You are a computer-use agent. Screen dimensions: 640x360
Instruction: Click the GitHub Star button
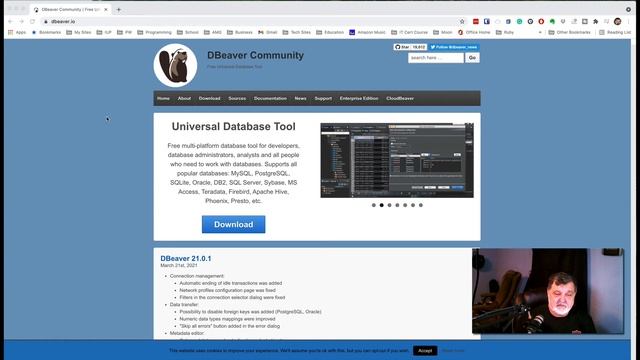click(x=402, y=47)
